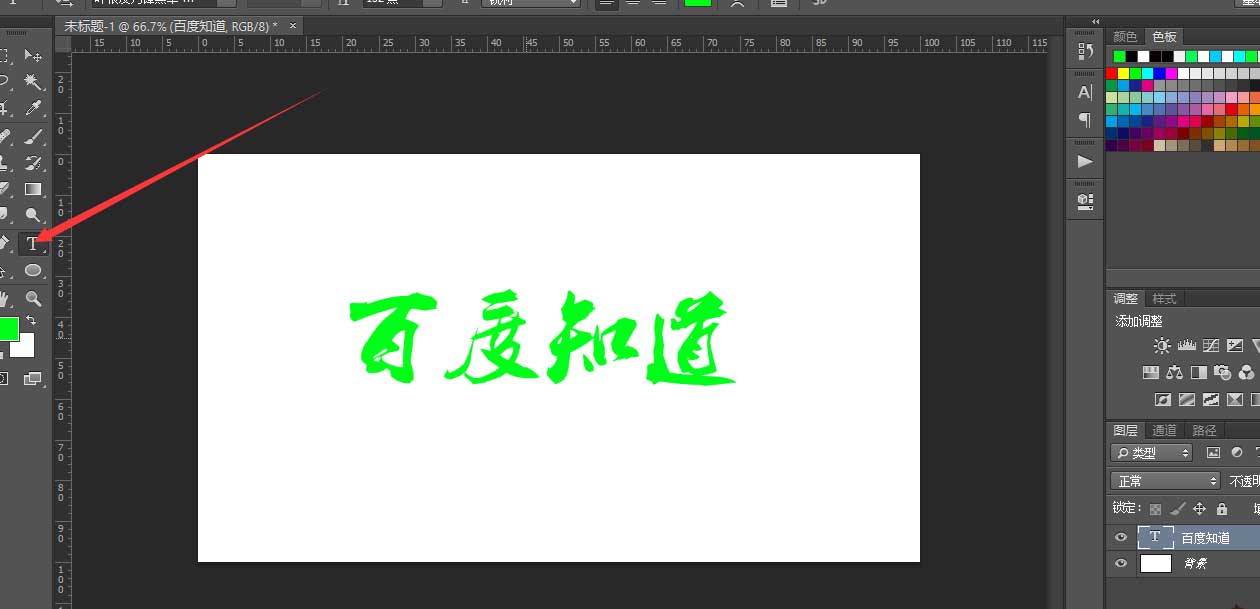Open the layer filter 类型 dropdown
Image resolution: width=1260 pixels, height=609 pixels.
tap(1152, 453)
